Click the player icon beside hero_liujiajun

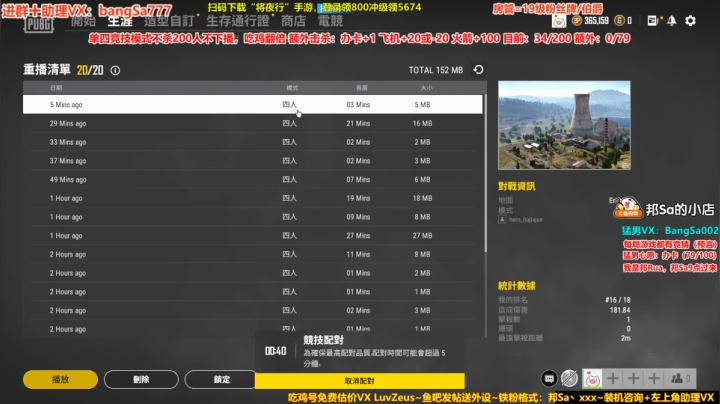(502, 219)
